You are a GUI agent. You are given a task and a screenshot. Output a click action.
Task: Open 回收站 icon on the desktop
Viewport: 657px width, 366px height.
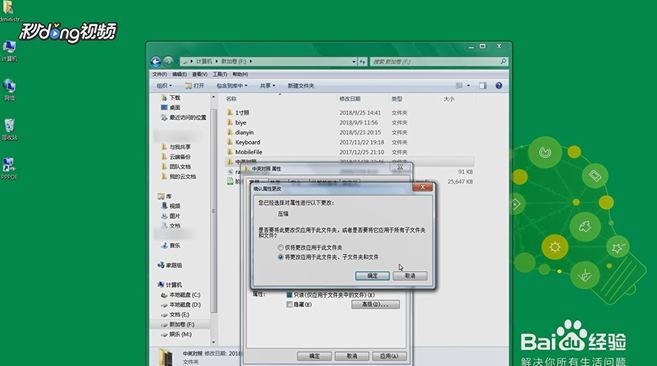(9, 129)
